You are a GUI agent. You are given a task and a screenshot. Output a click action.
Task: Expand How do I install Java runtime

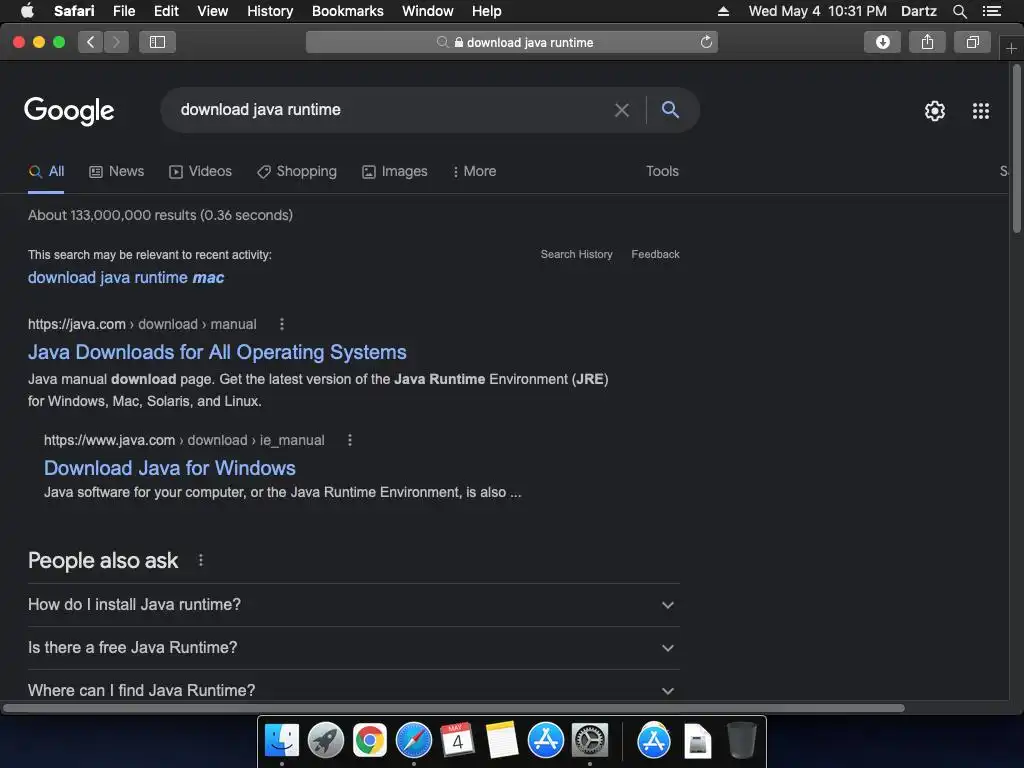[353, 605]
